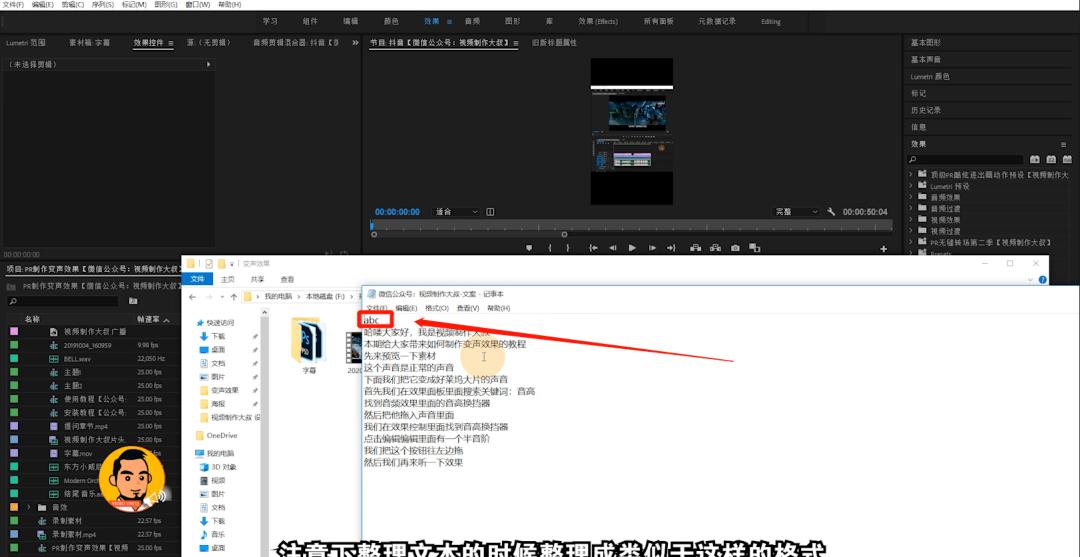Show more panel tabs with double chevron
Image resolution: width=1080 pixels, height=557 pixels.
(355, 43)
